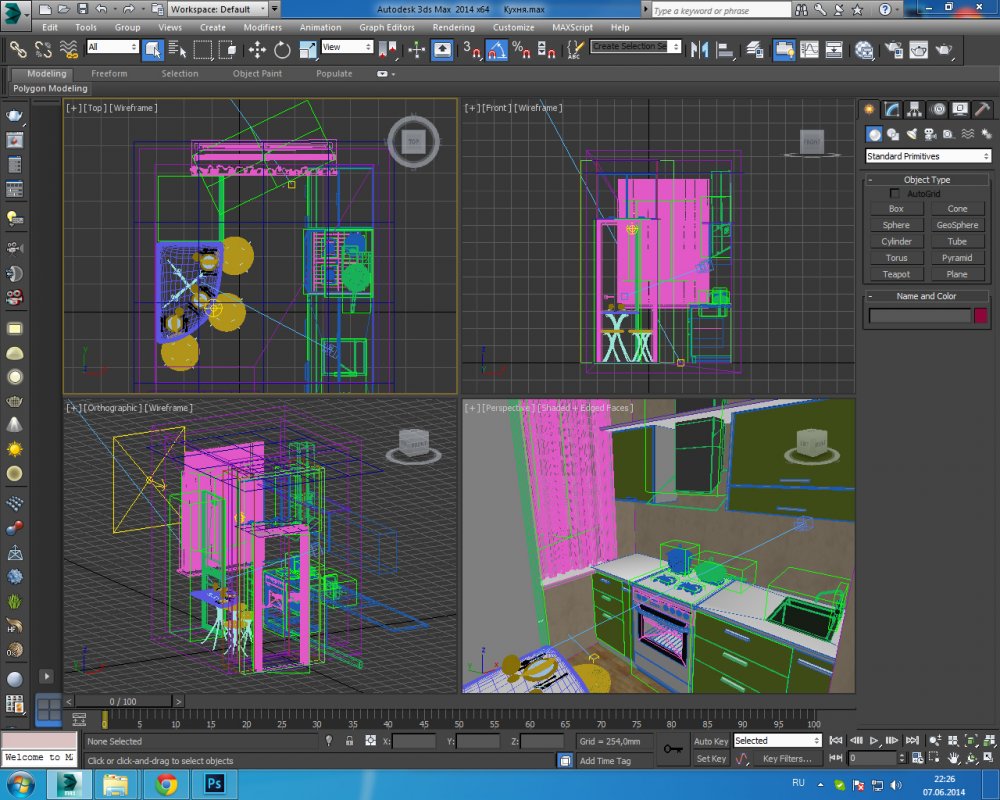The width and height of the screenshot is (1000, 800).
Task: Open the Material Editor from toolbar
Action: tap(864, 48)
